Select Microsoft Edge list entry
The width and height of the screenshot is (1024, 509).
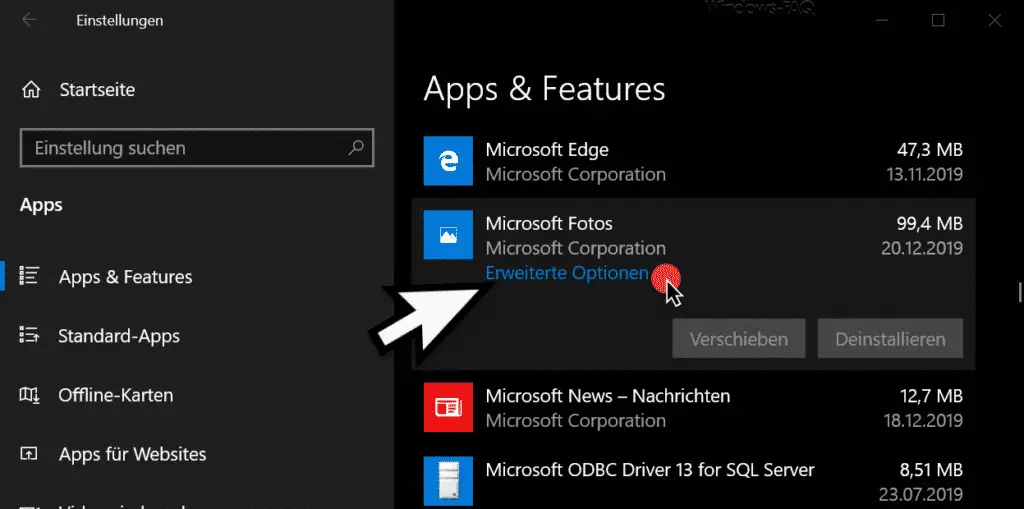tap(693, 161)
